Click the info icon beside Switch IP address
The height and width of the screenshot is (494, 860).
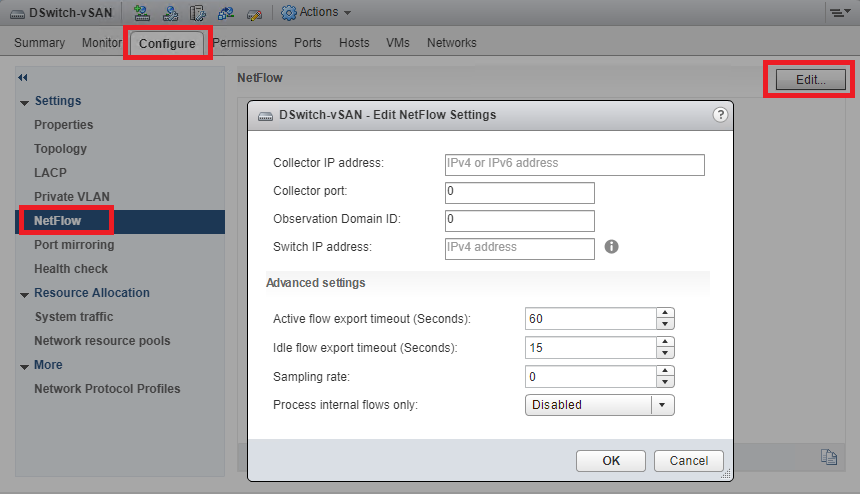click(x=612, y=246)
